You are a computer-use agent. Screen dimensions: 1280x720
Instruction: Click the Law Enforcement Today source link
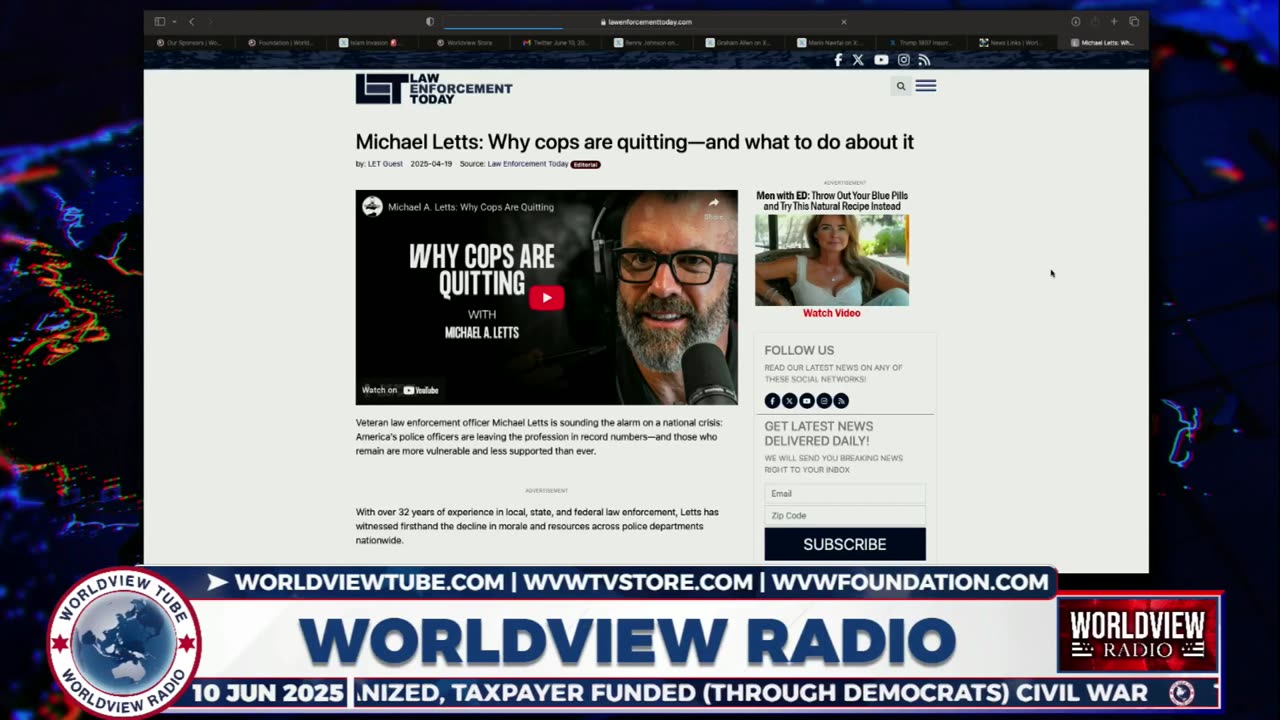tap(528, 164)
